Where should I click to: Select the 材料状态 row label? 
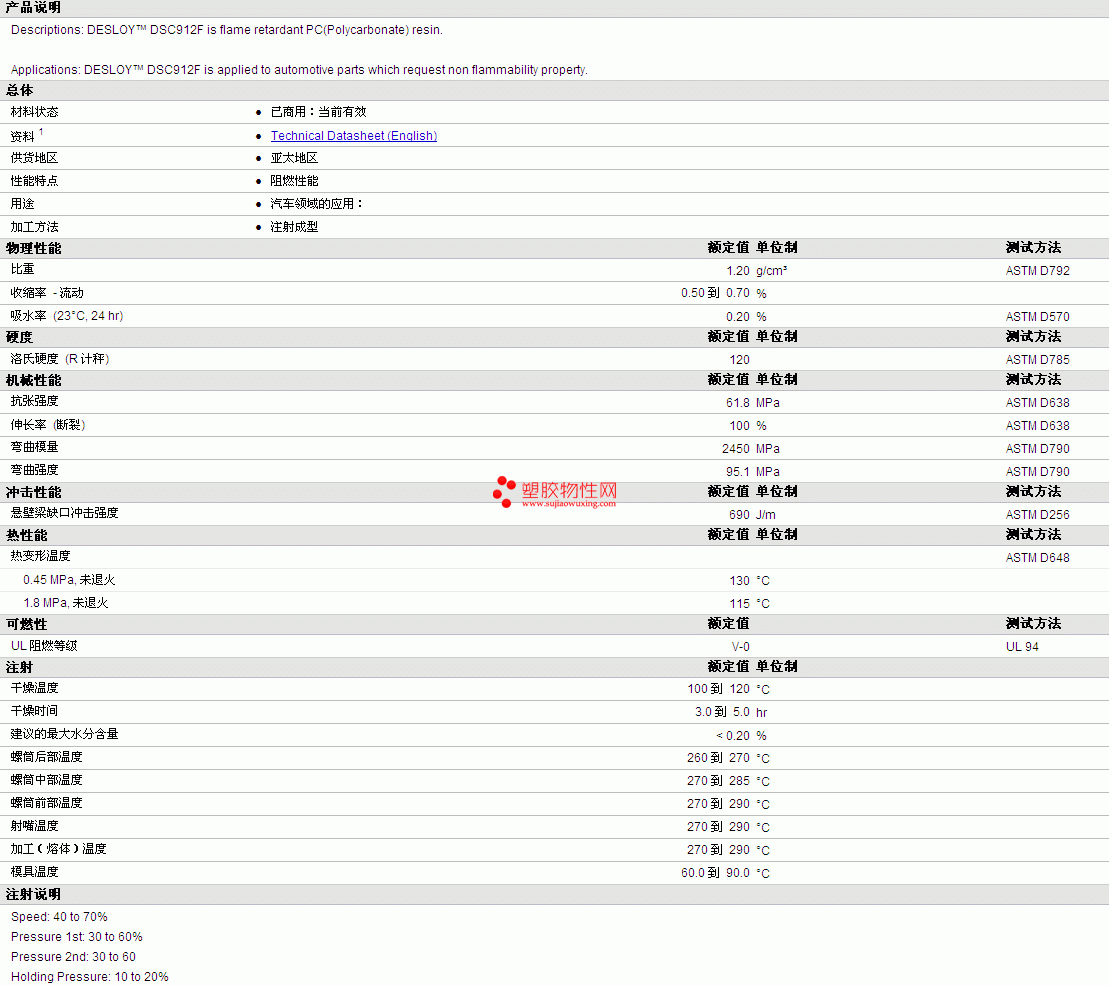pos(35,112)
